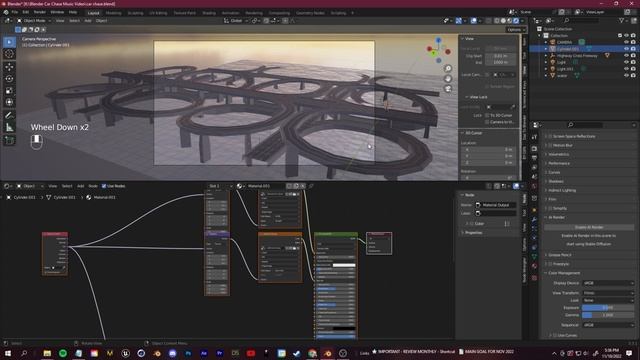The height and width of the screenshot is (360, 640).
Task: Click the viewport zoom magnifier icon
Action: (x=448, y=69)
